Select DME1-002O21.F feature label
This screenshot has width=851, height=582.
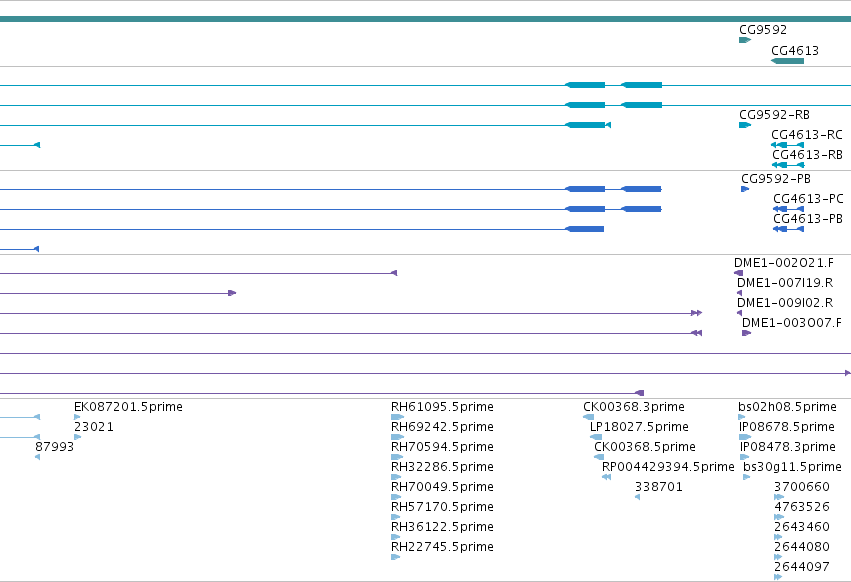784,263
